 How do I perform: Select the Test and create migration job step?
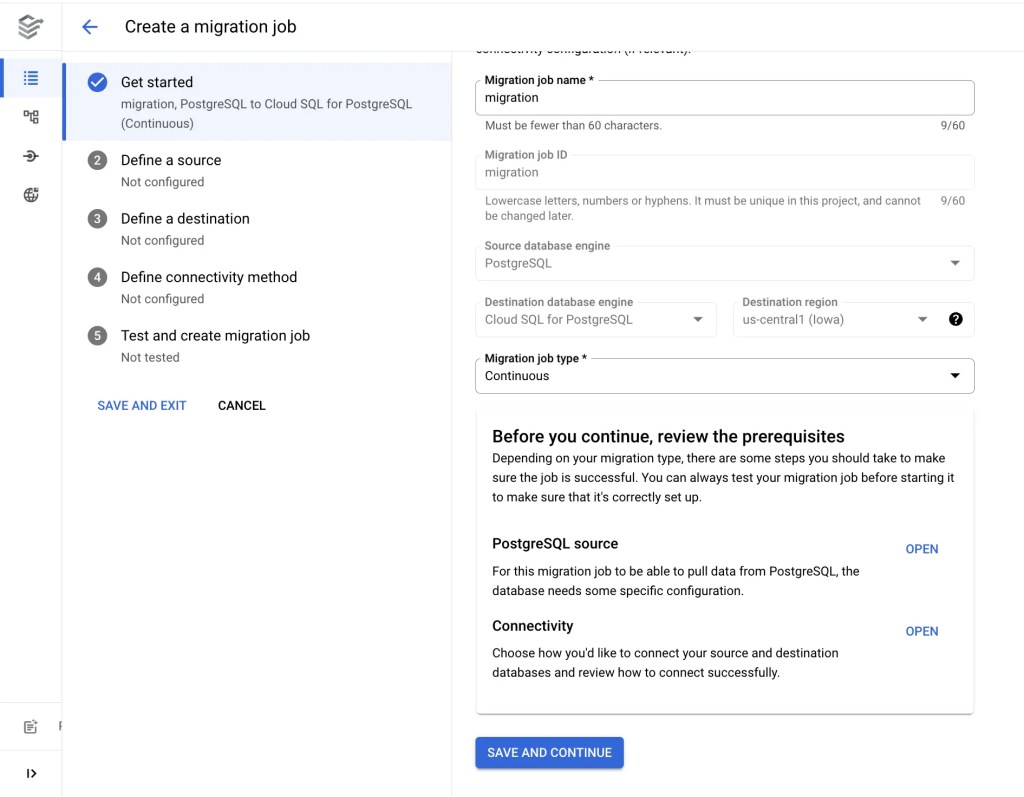coord(215,336)
